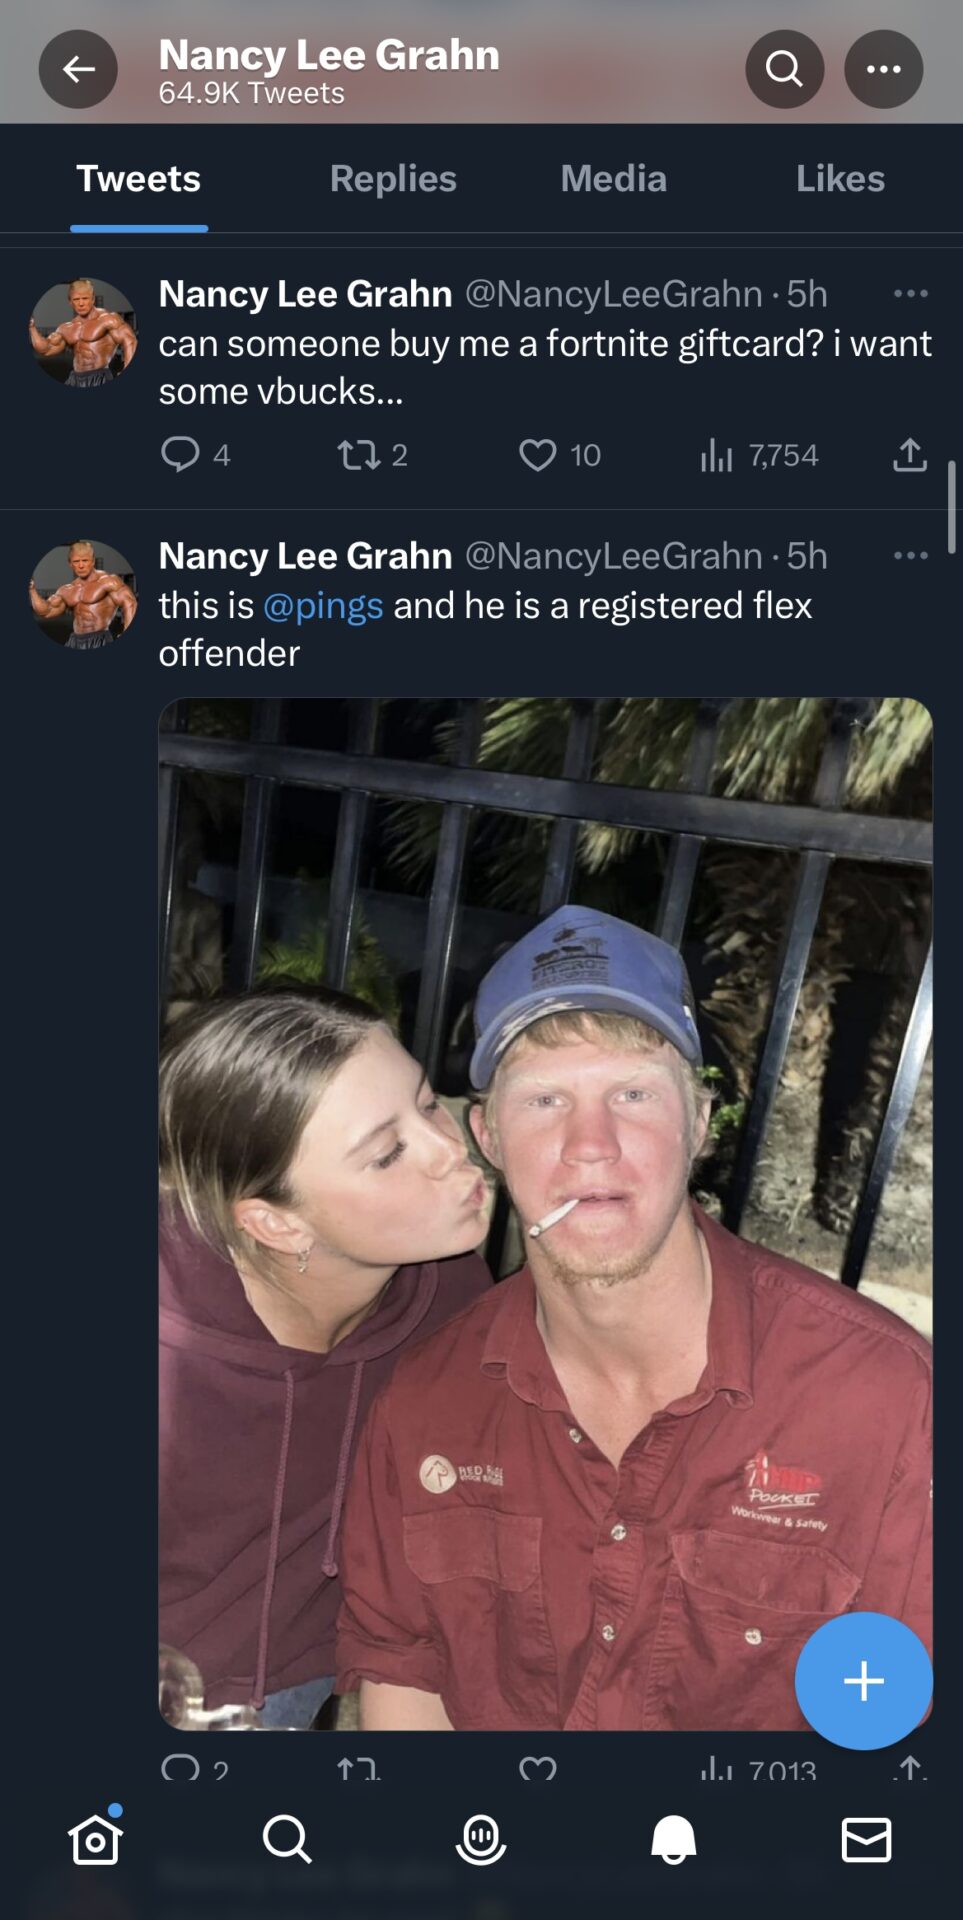963x1920 pixels.
Task: Follow the @pings mention link
Action: tap(323, 605)
